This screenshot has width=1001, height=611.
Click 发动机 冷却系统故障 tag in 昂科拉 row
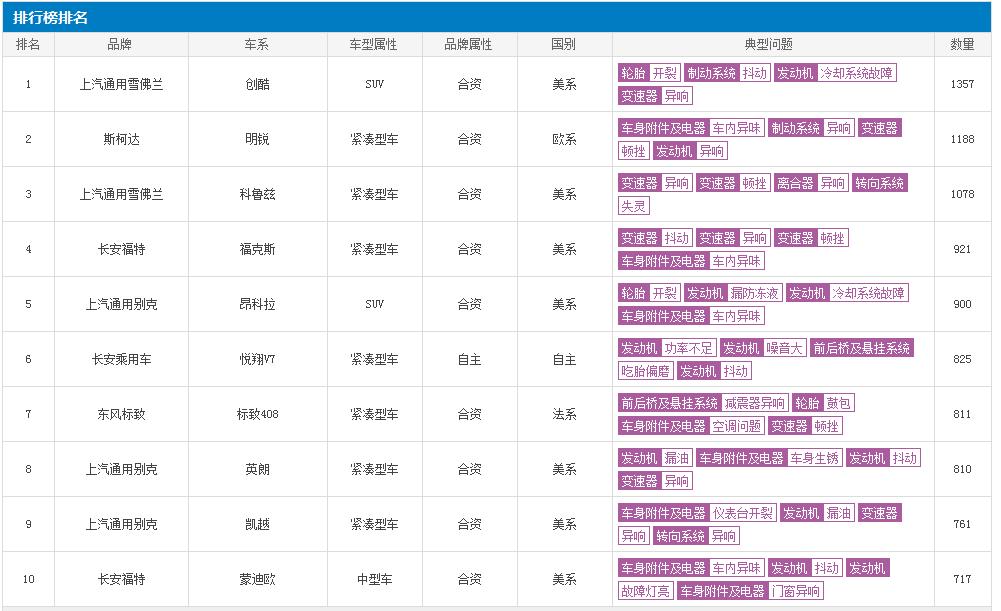tap(847, 292)
